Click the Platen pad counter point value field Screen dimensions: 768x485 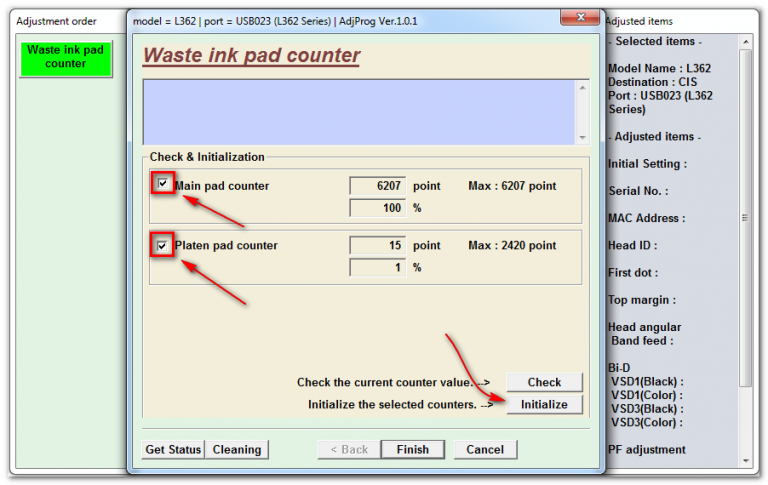point(377,245)
